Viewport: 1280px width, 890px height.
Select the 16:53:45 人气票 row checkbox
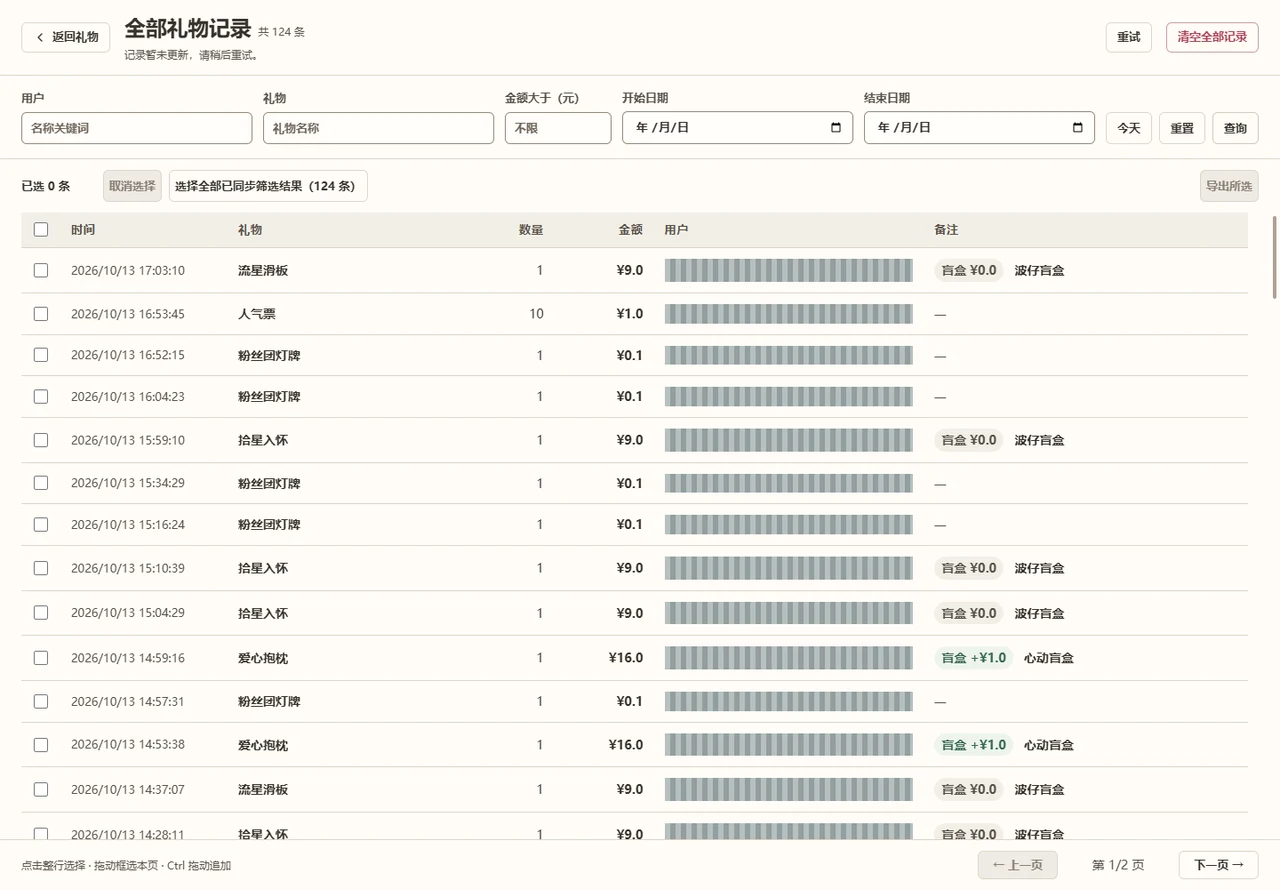pos(41,314)
